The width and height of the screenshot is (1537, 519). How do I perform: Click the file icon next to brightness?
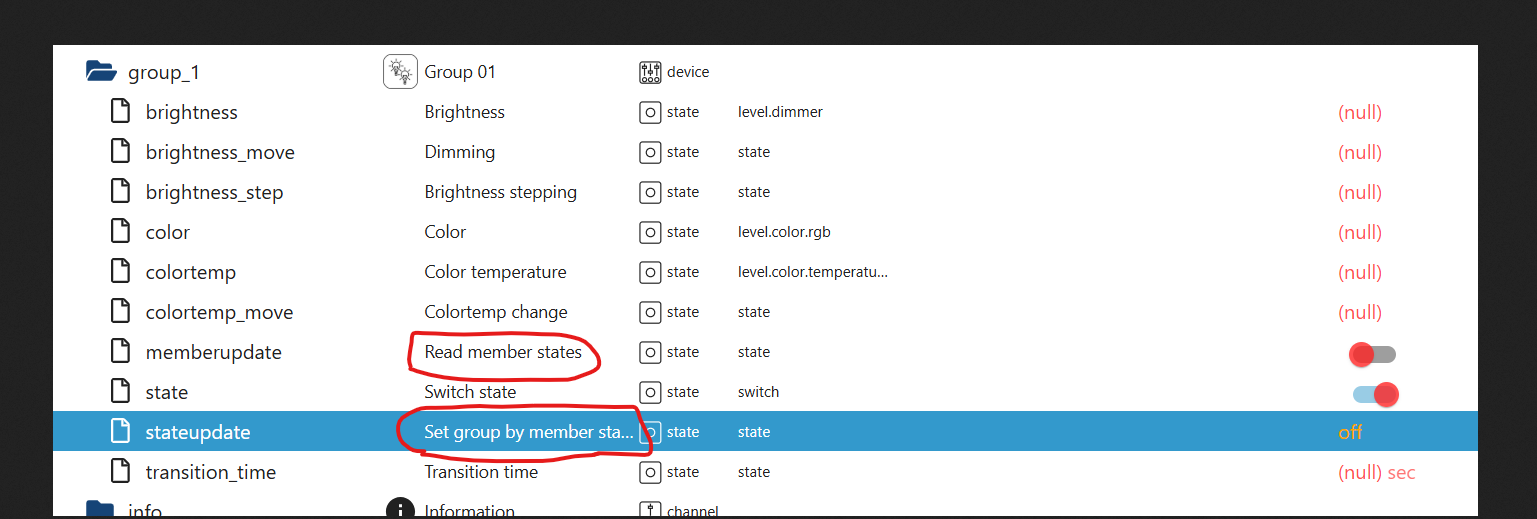(x=120, y=111)
